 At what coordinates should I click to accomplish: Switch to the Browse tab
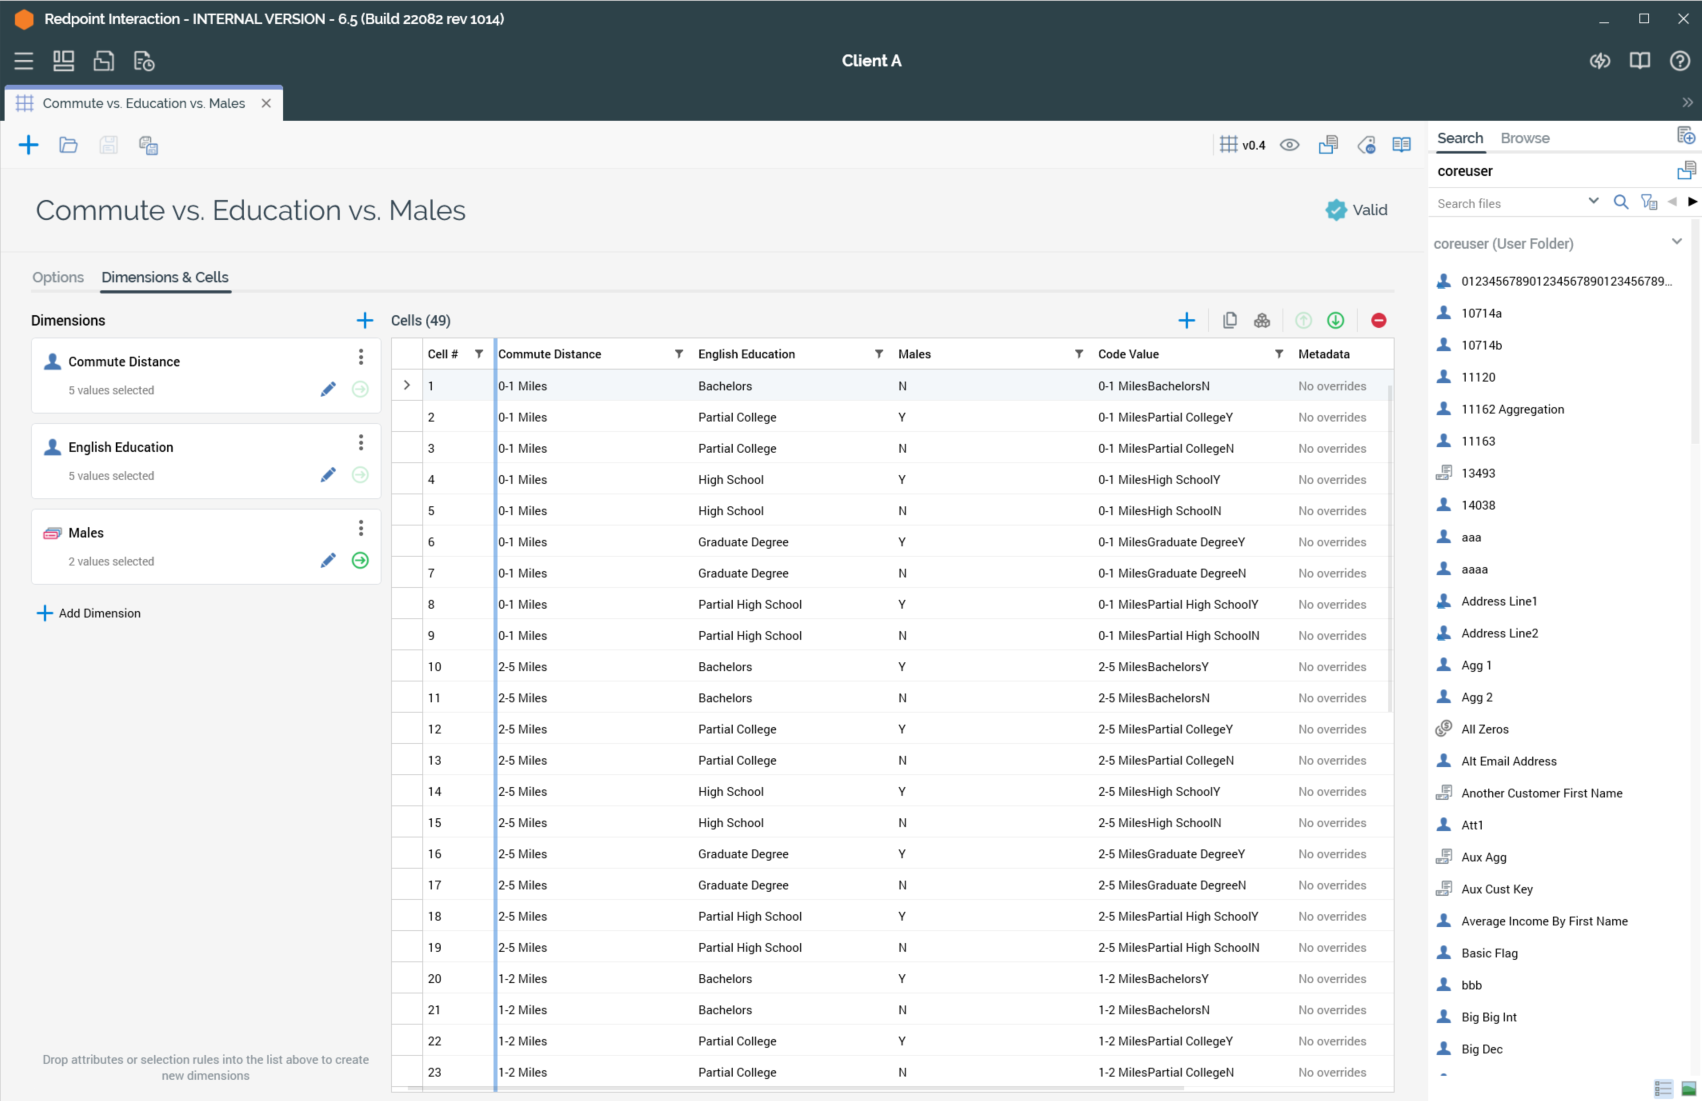tap(1524, 138)
